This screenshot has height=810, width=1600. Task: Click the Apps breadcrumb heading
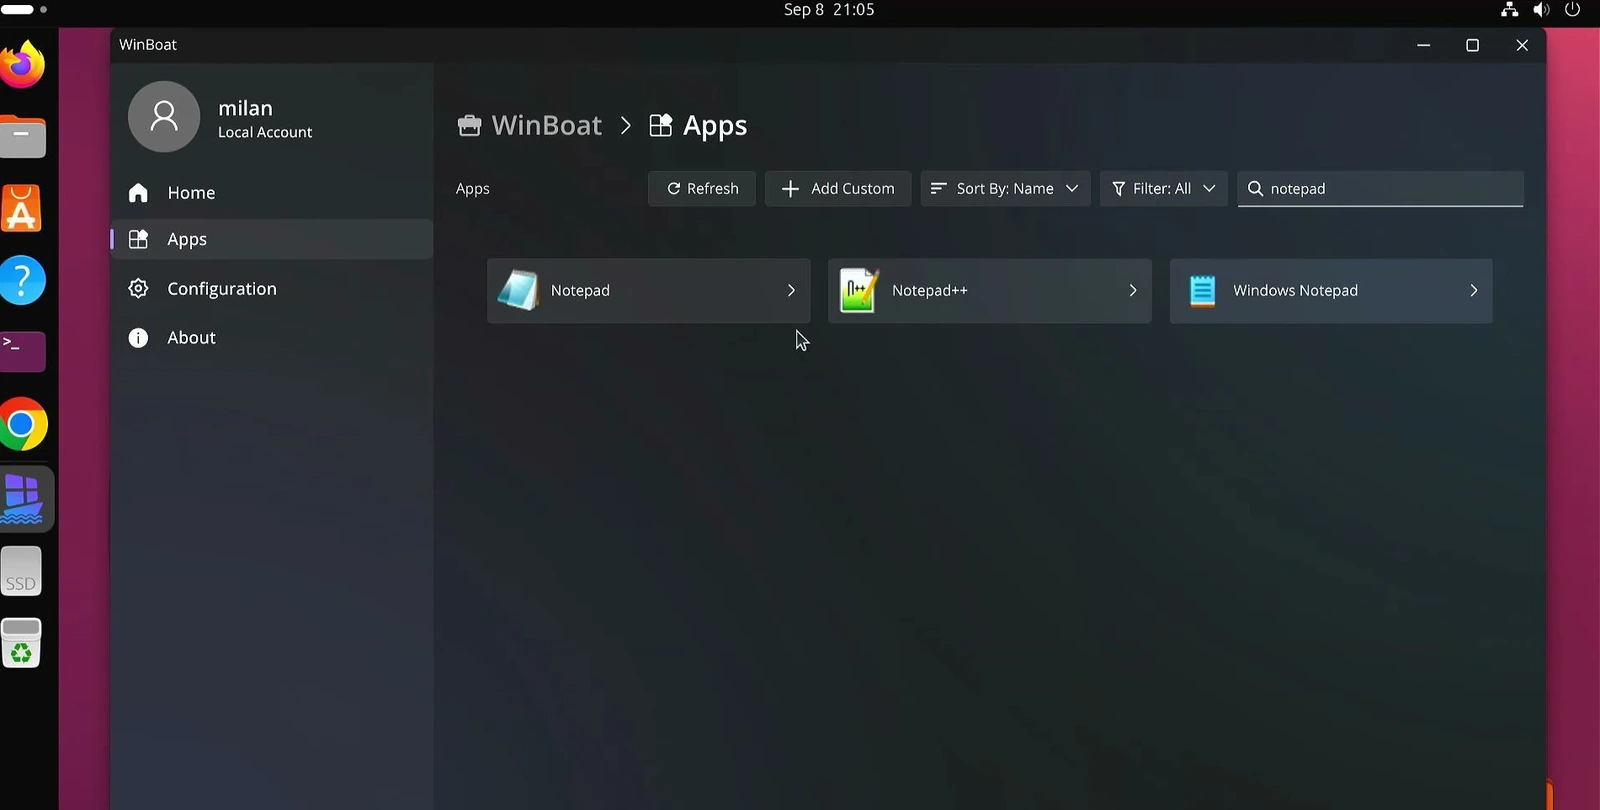pyautogui.click(x=714, y=126)
